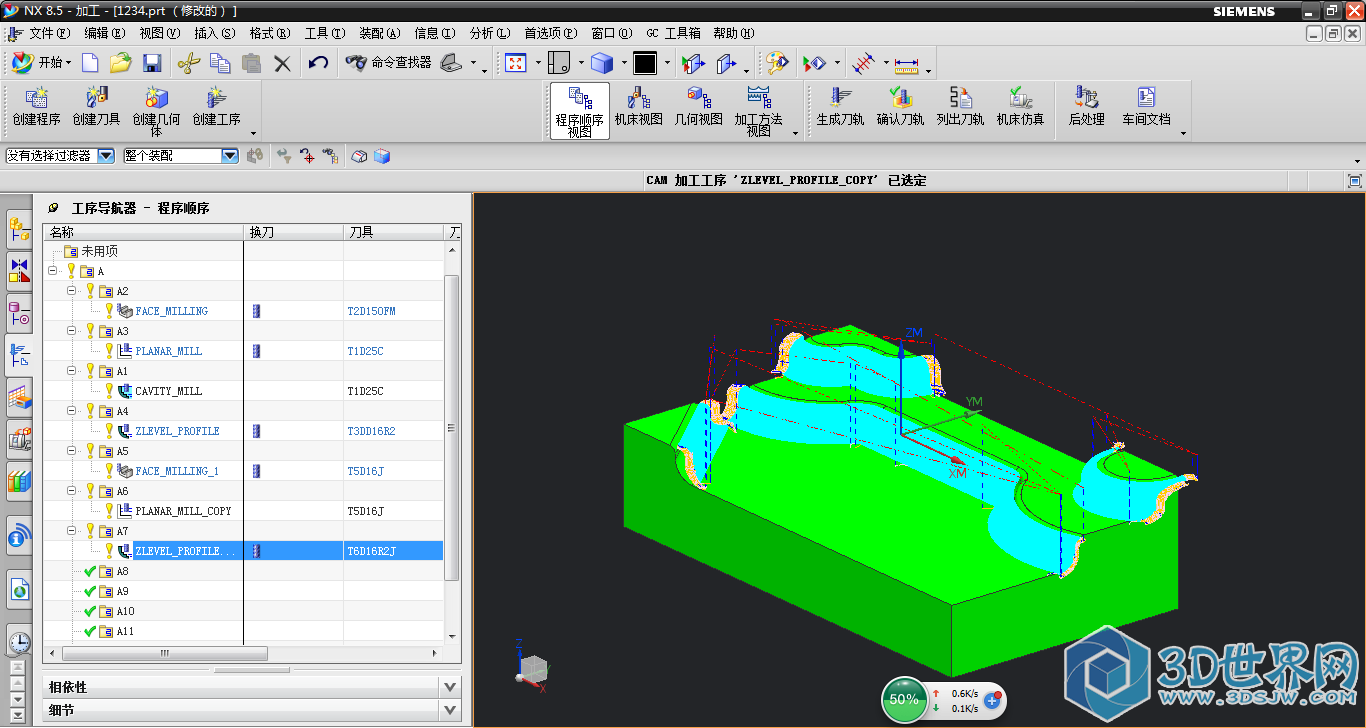The image size is (1366, 728).
Task: Click the Fit view icon
Action: [515, 63]
